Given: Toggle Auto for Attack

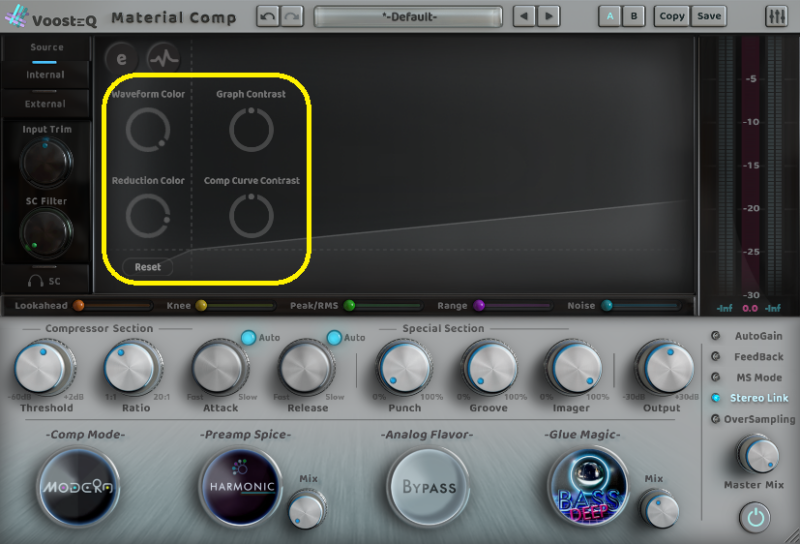Looking at the screenshot, I should pyautogui.click(x=248, y=338).
